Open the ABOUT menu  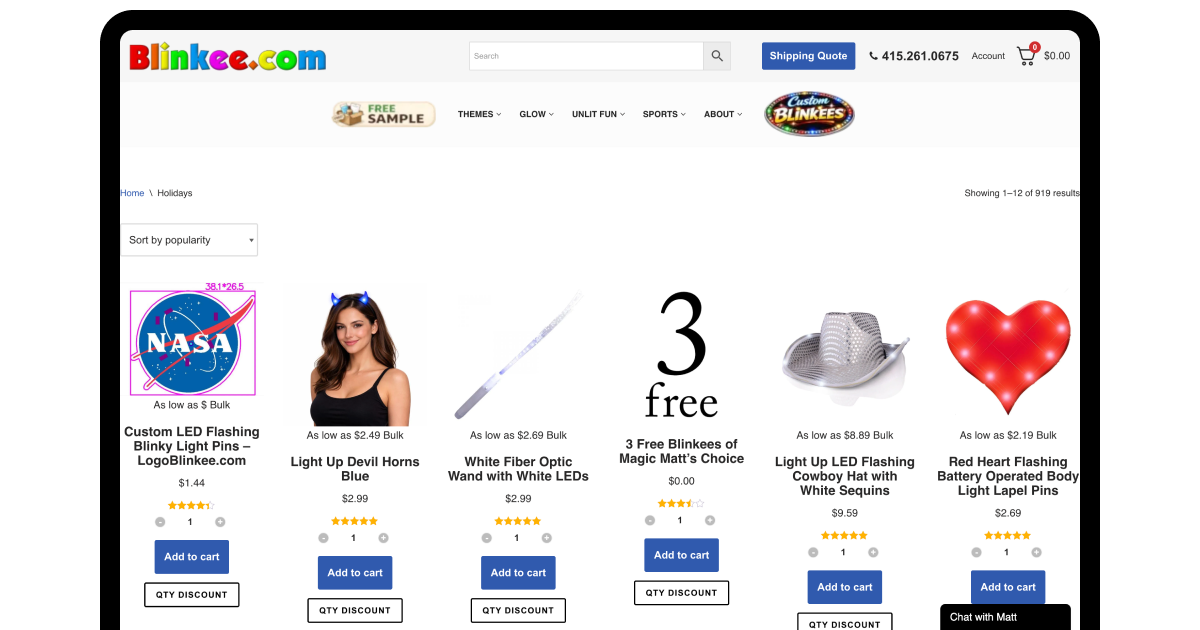(x=723, y=114)
